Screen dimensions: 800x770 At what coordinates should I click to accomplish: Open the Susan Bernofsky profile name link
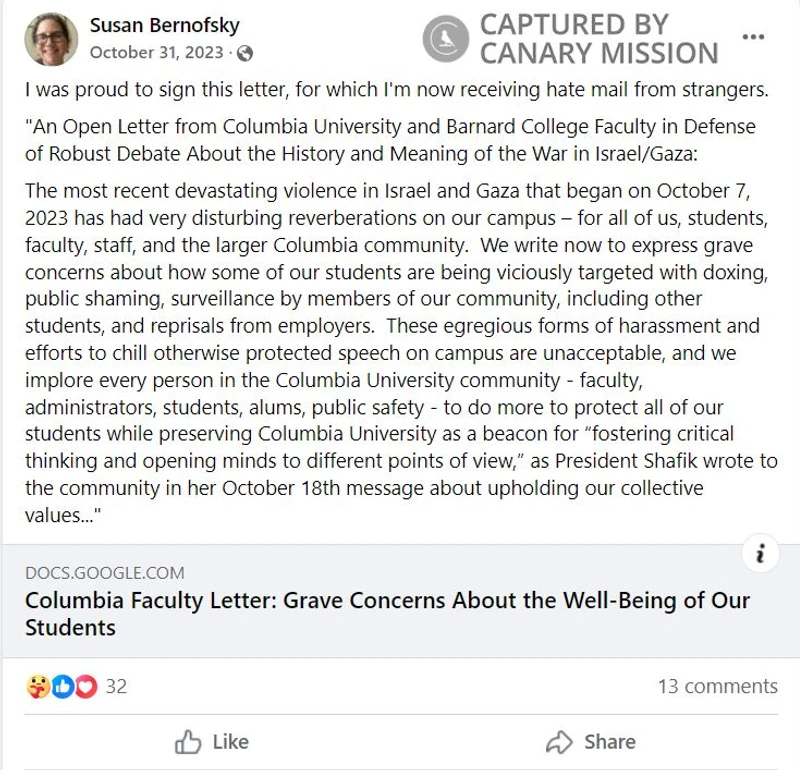point(164,25)
